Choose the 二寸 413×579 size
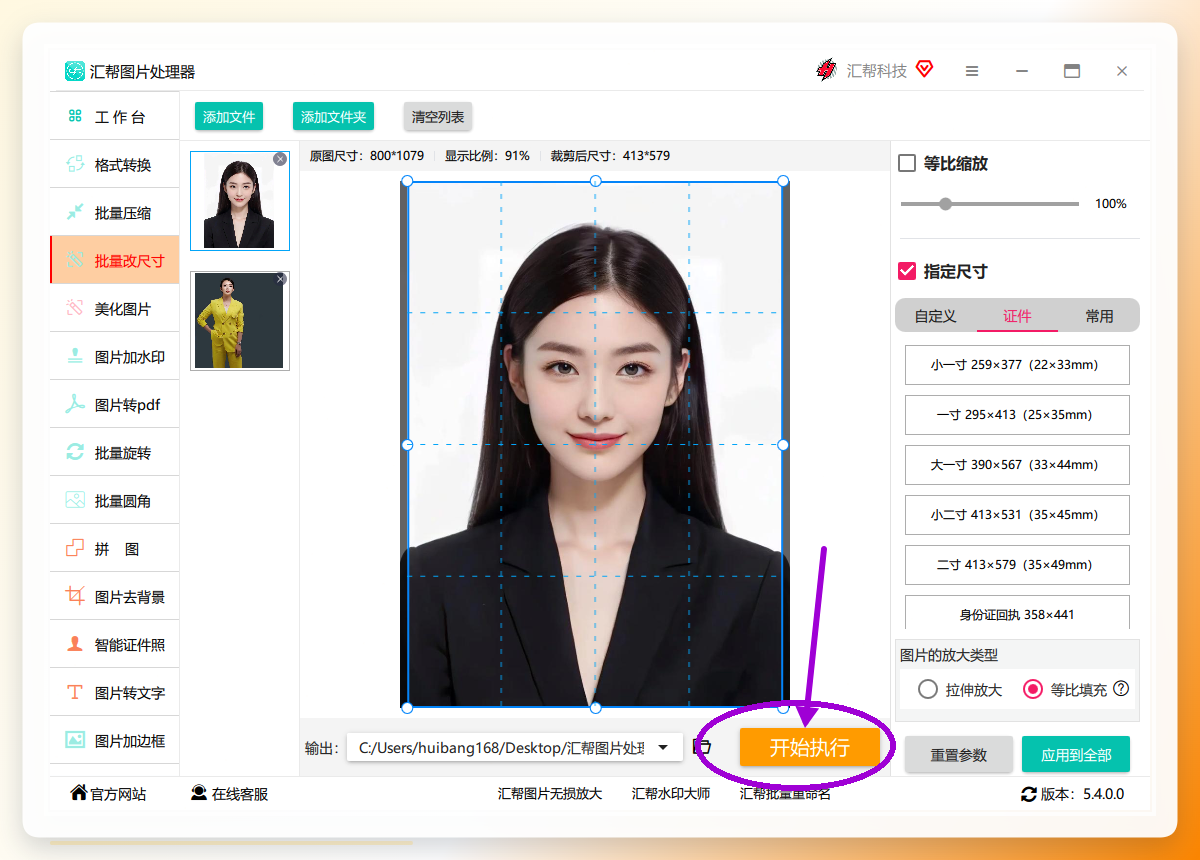Screen dimensions: 1200x860 (x=1017, y=565)
